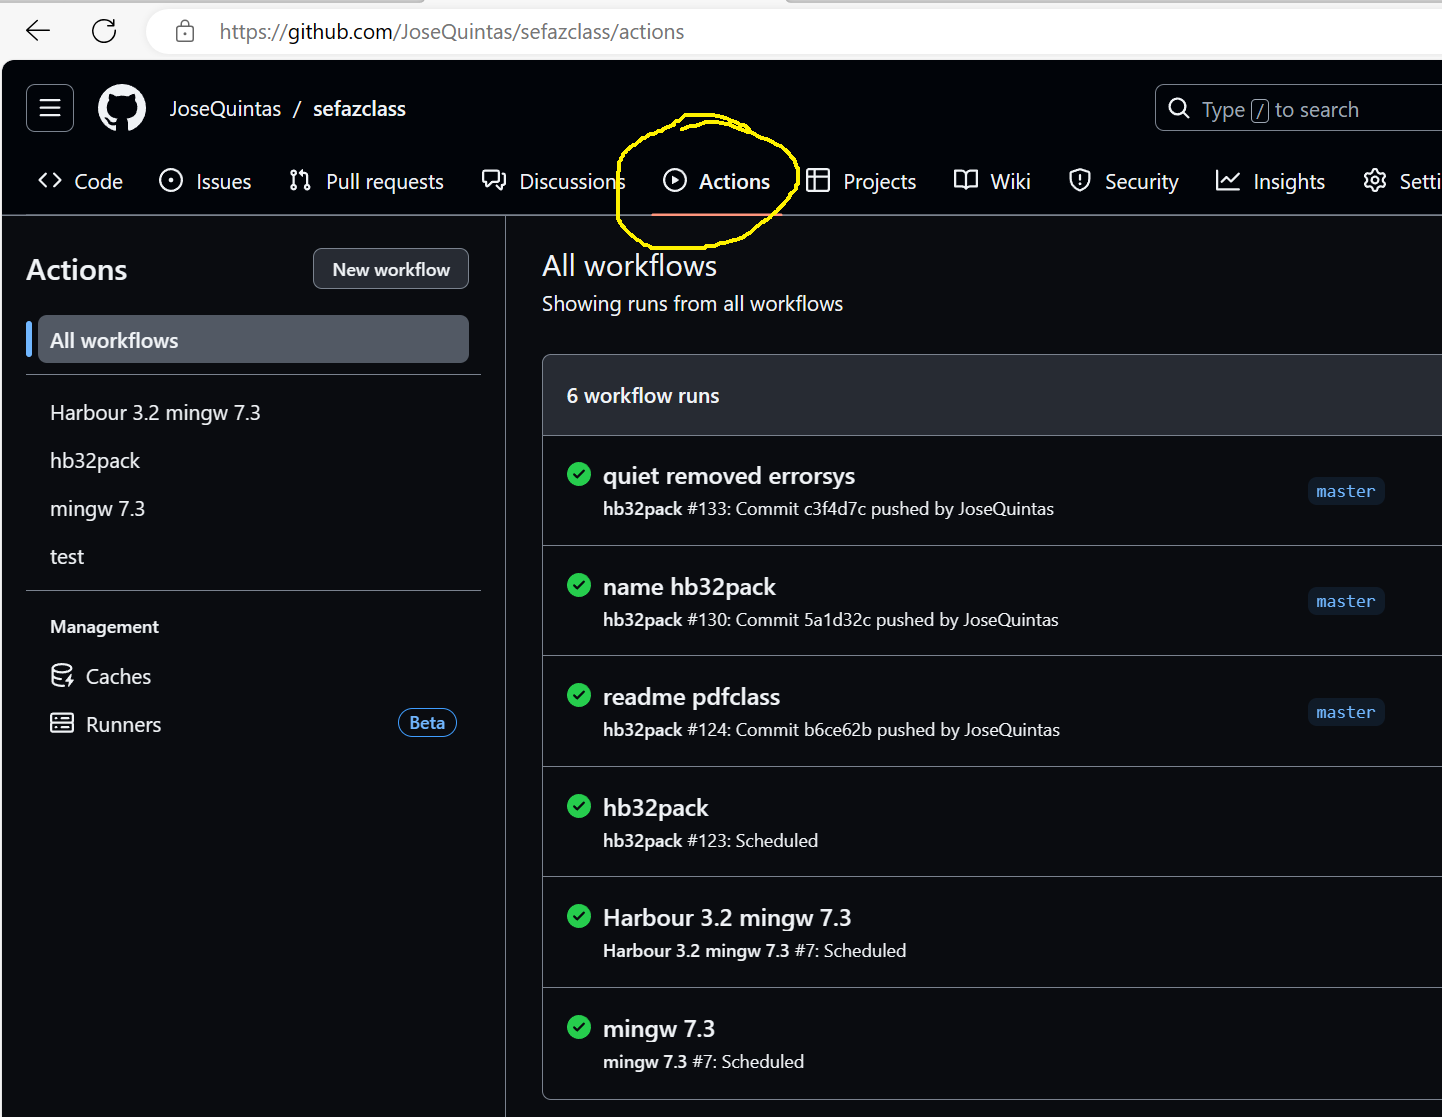Click the Caches database icon
The image size is (1442, 1117).
click(62, 676)
